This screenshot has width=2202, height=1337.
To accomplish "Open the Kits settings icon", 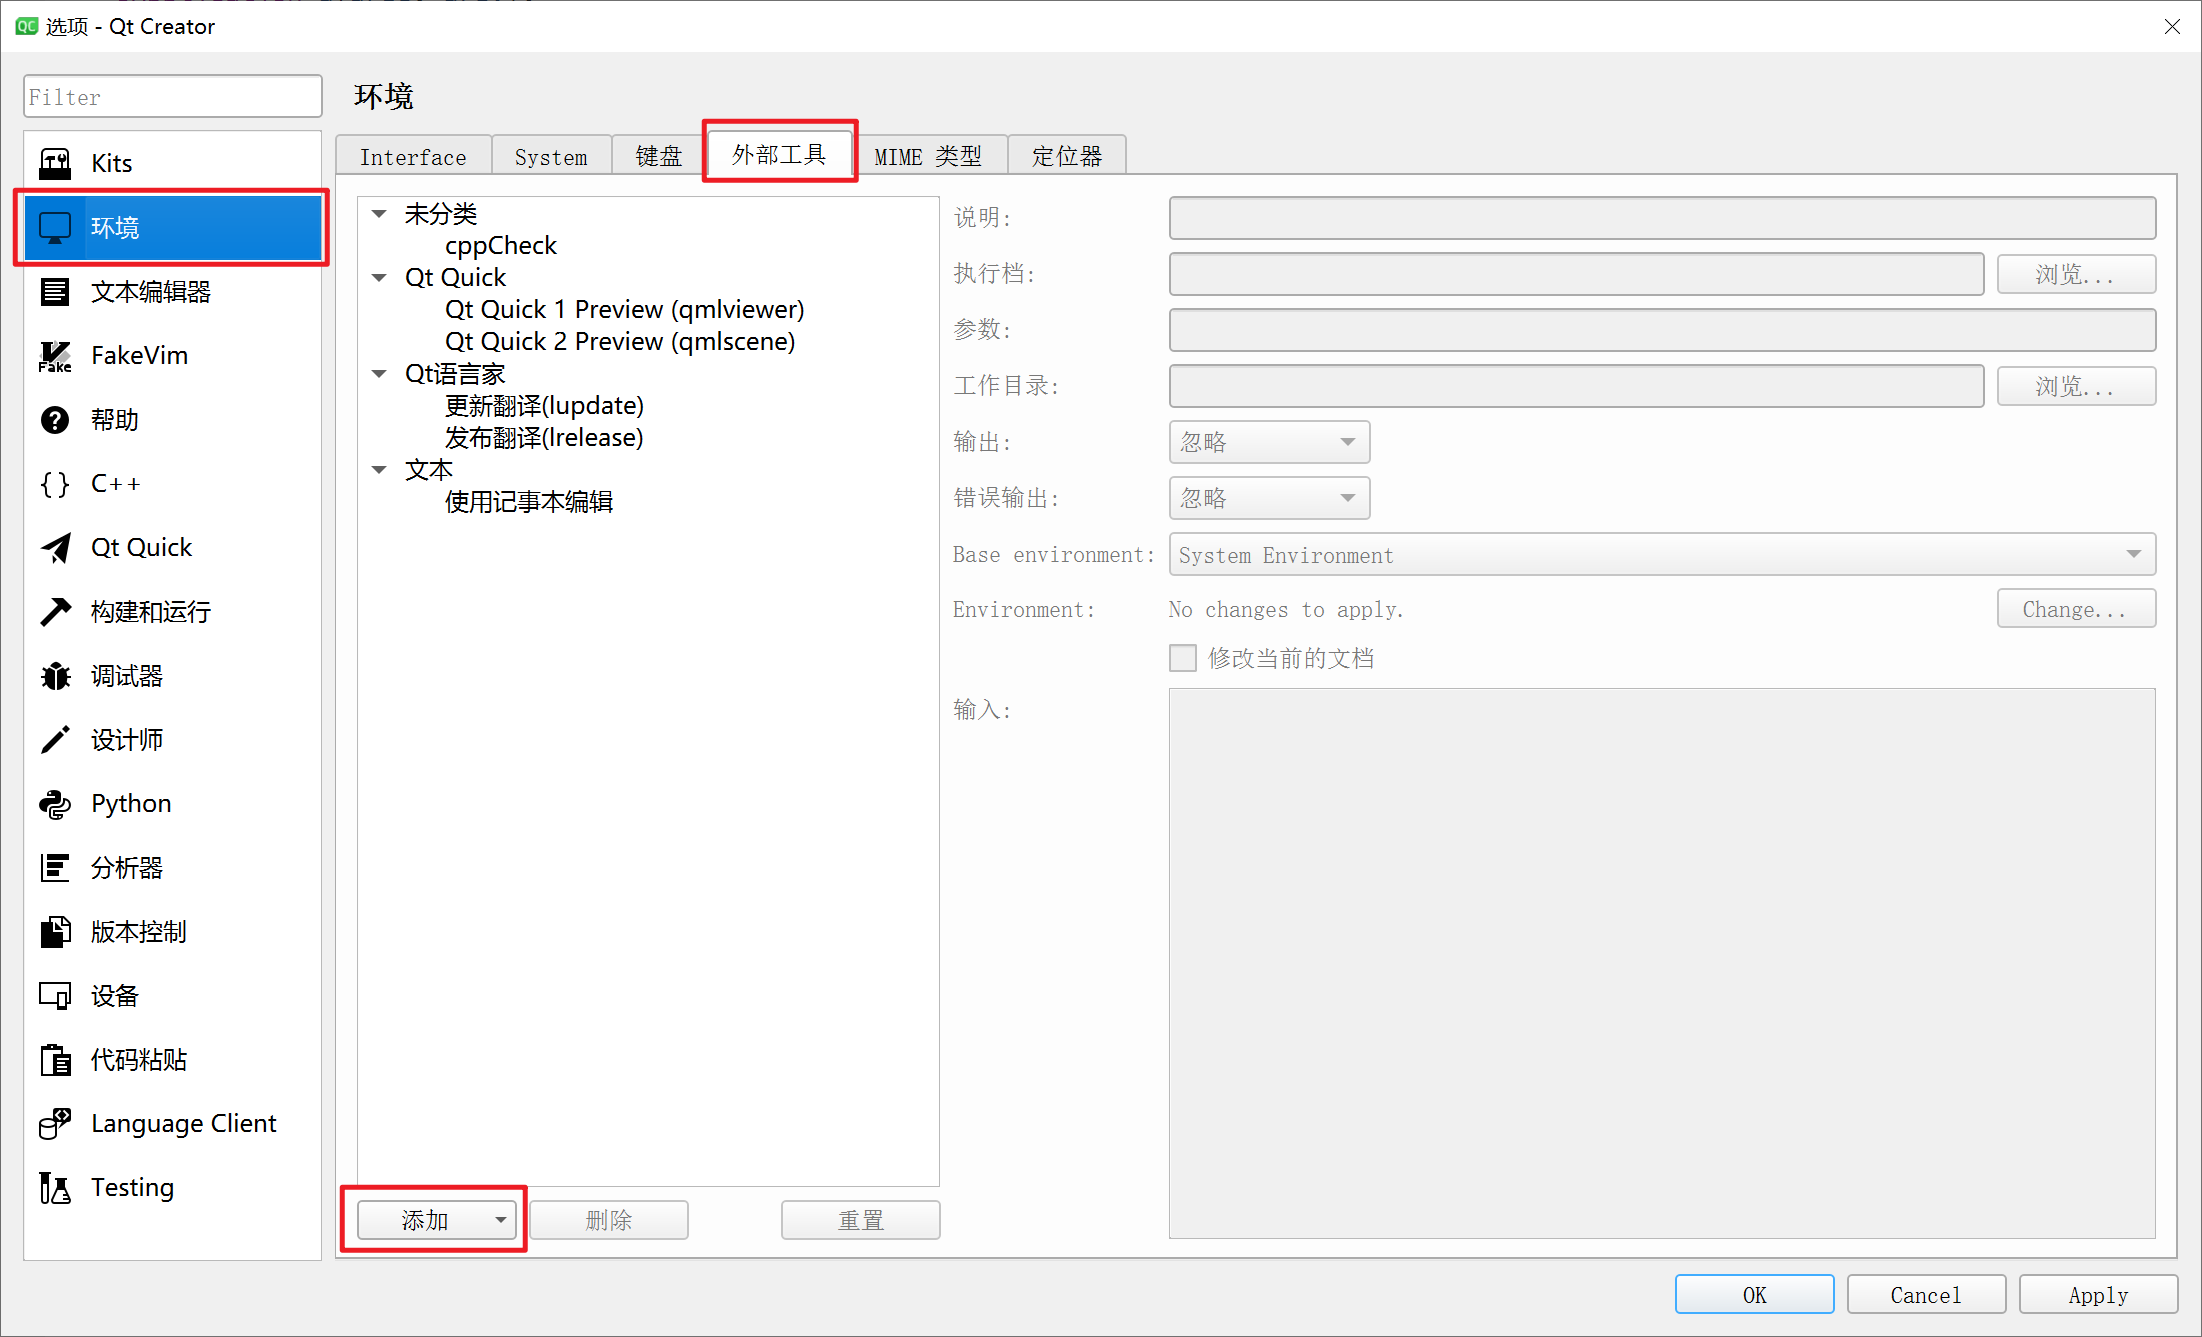I will pyautogui.click(x=55, y=163).
